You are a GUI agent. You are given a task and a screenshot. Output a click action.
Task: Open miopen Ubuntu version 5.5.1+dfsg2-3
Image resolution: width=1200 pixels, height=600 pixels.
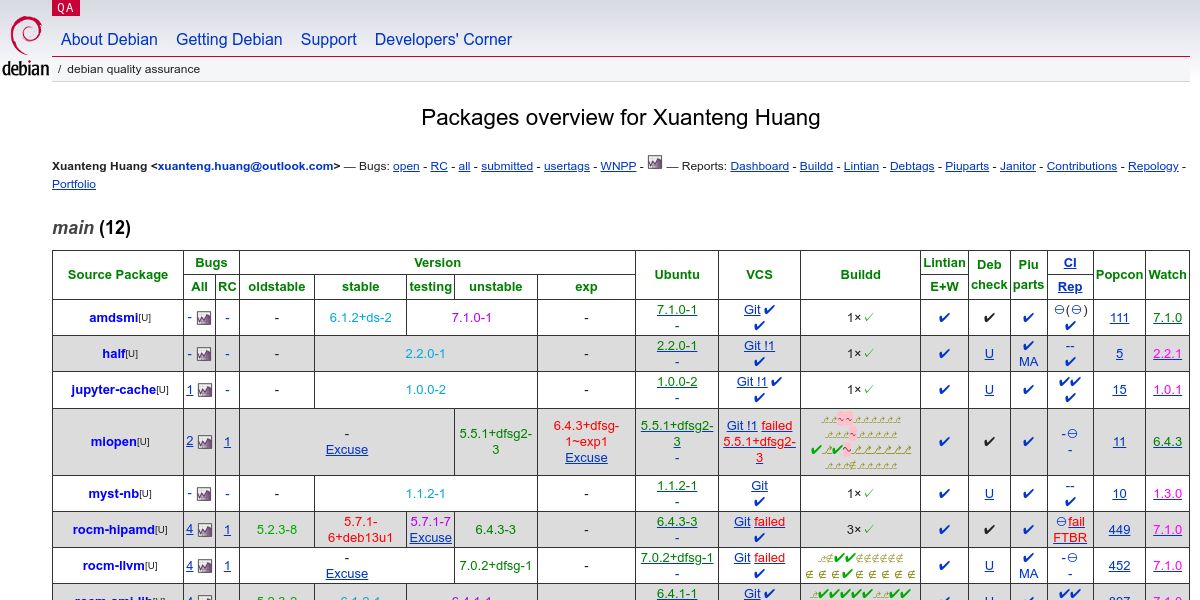(x=677, y=434)
